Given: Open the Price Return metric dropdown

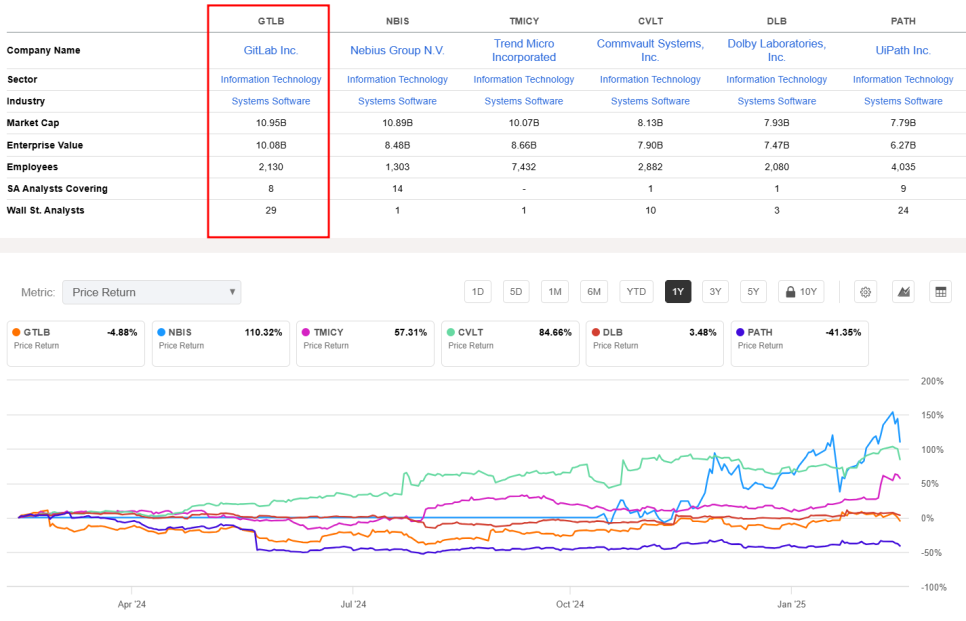Looking at the screenshot, I should pyautogui.click(x=152, y=292).
